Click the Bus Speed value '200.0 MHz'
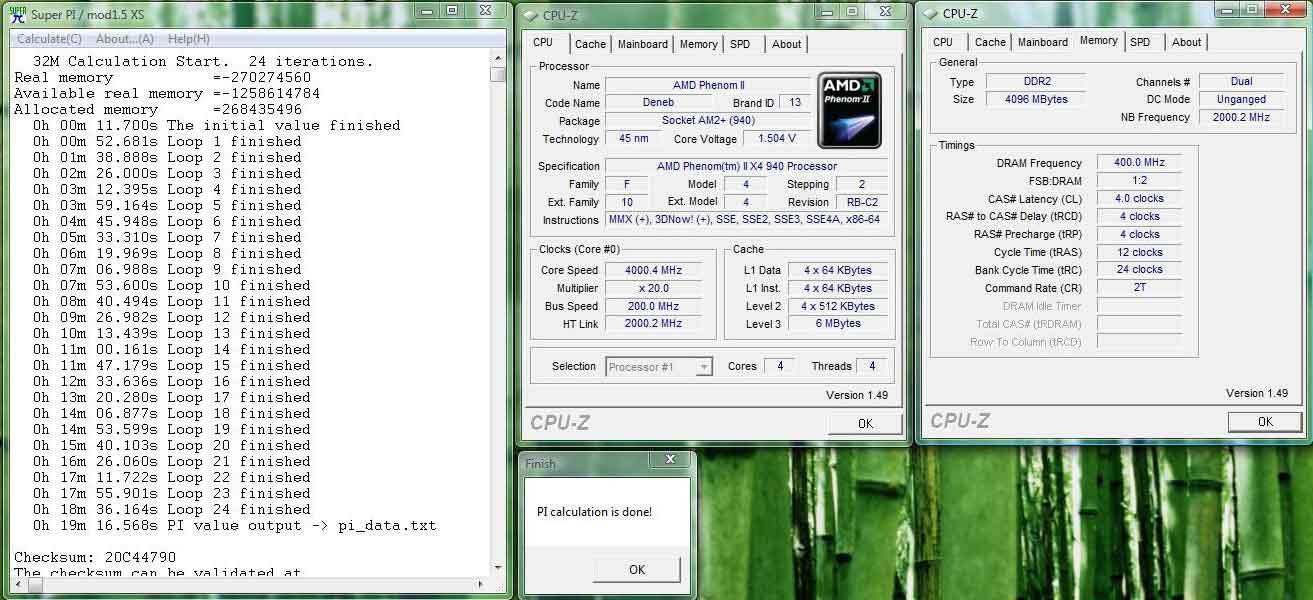Viewport: 1313px width, 600px height. click(x=654, y=306)
